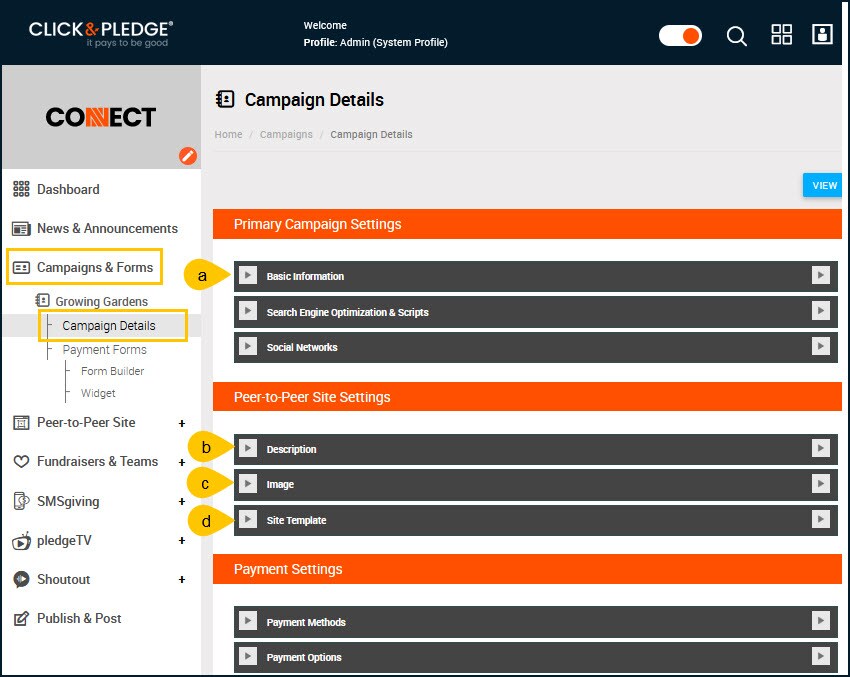Click the Peer-to-Peer Site Settings header

[527, 397]
